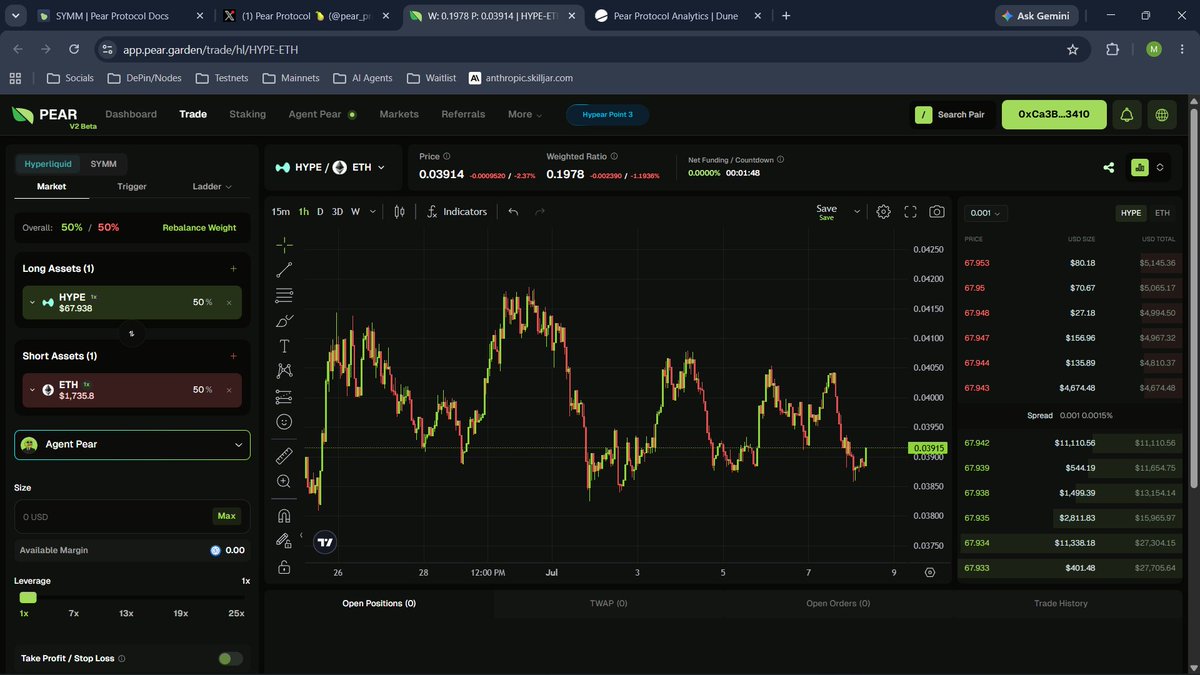1200x675 pixels.
Task: Add a long asset with plus
Action: 233,269
